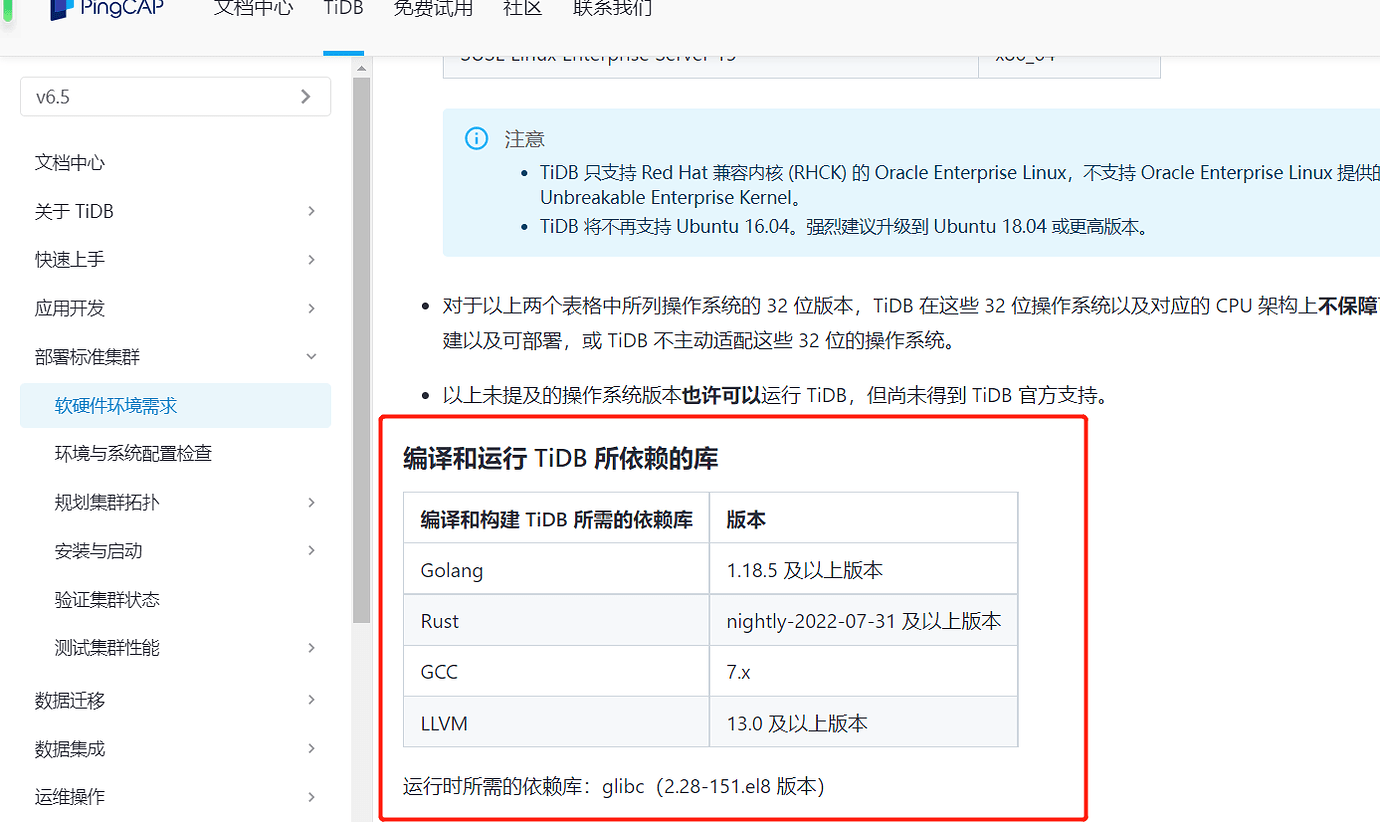
Task: Click heading 编译和运行 TiDB 所依赖的库
Action: [561, 459]
